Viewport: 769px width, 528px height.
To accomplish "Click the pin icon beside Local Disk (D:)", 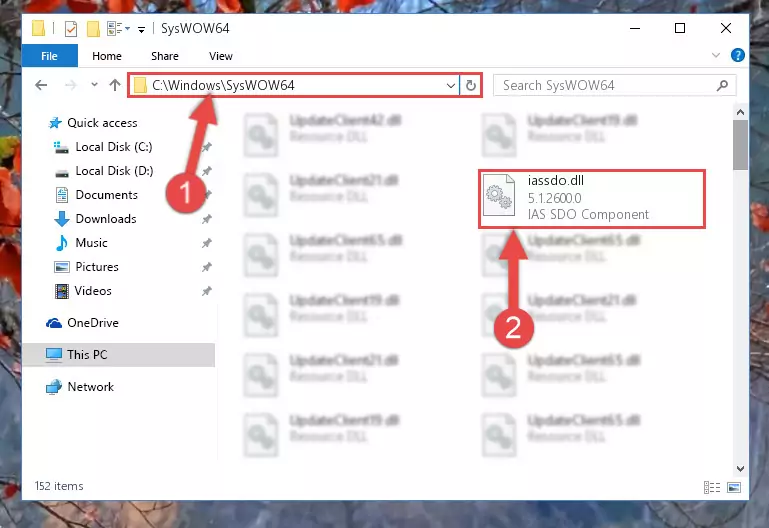I will pos(207,171).
